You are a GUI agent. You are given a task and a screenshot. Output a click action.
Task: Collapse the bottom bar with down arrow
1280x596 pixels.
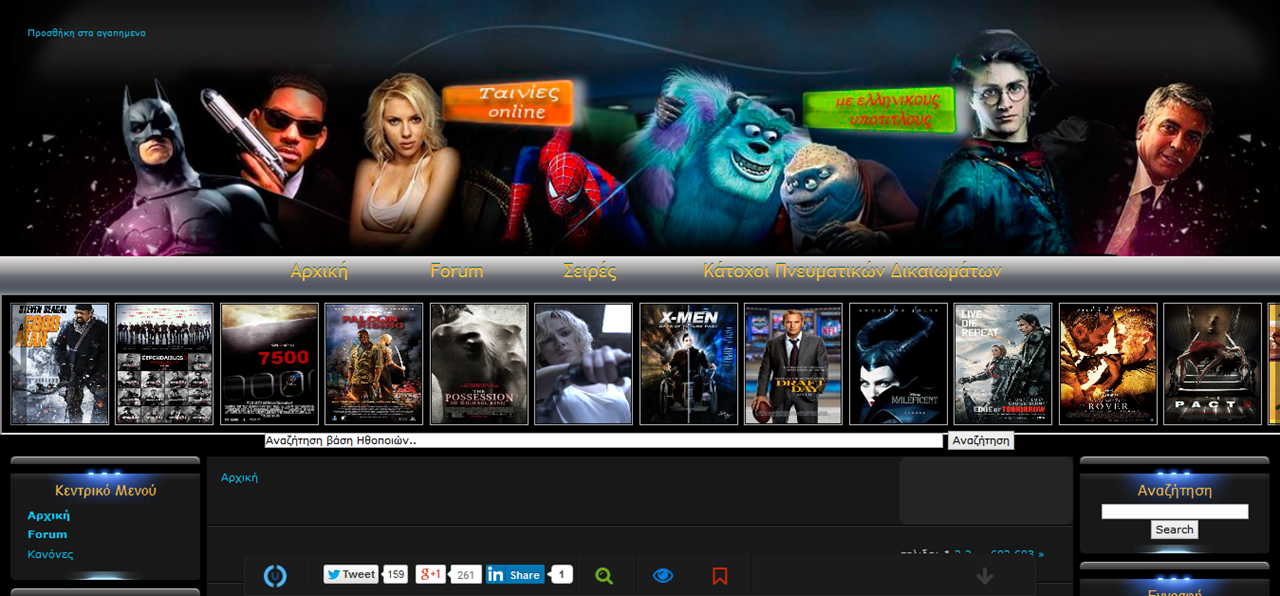click(985, 576)
